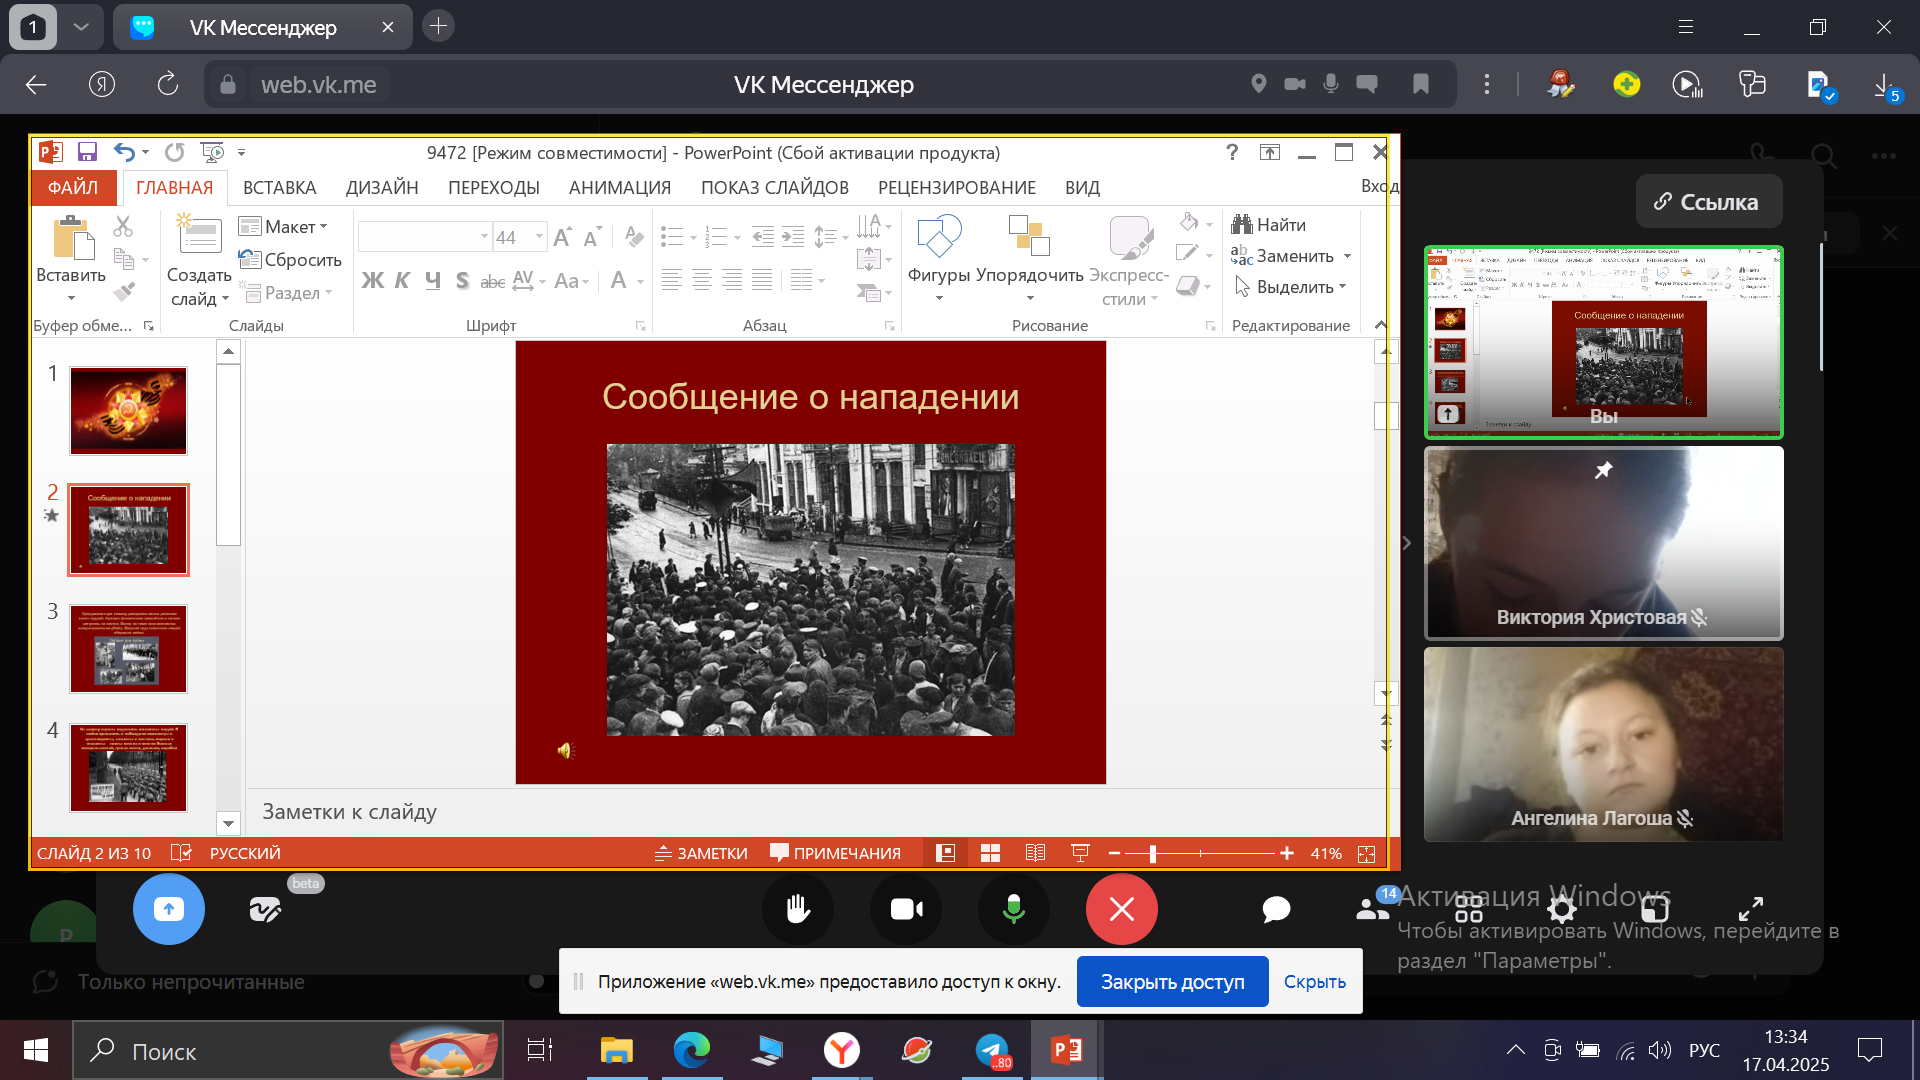Click the Ссылка link button
The height and width of the screenshot is (1080, 1920).
click(x=1708, y=202)
